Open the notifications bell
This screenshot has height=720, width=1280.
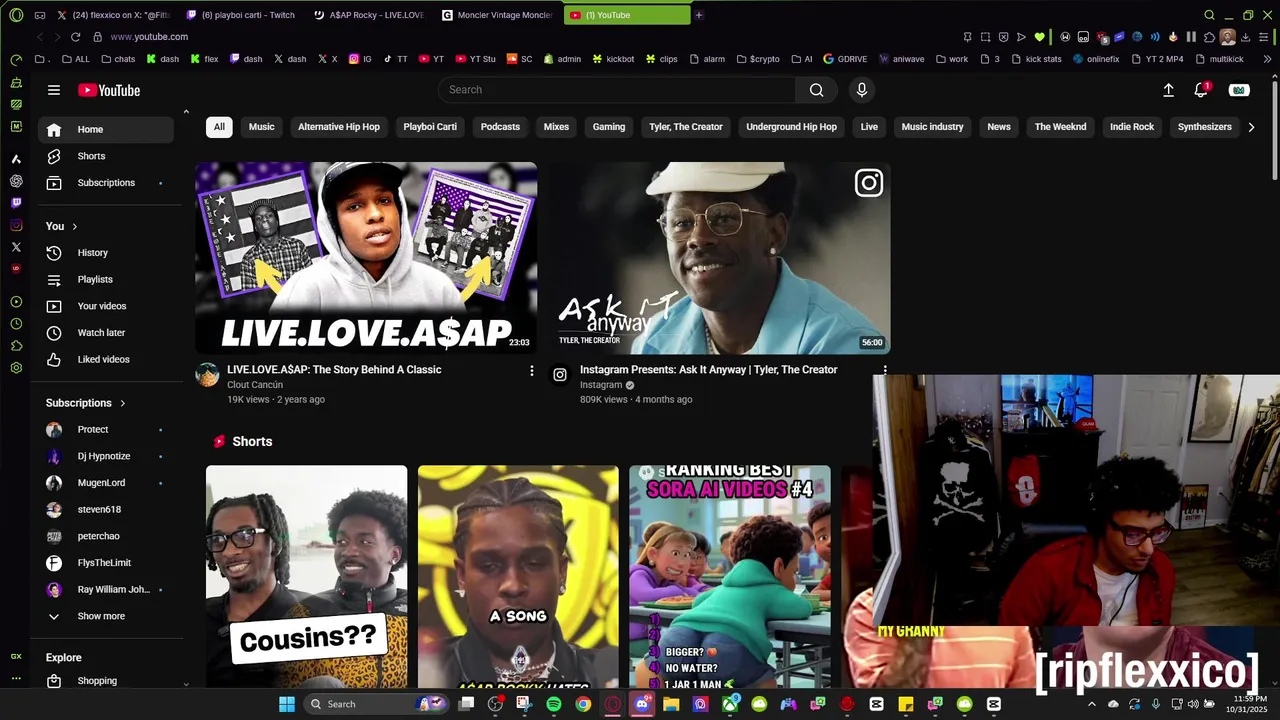coord(1201,90)
